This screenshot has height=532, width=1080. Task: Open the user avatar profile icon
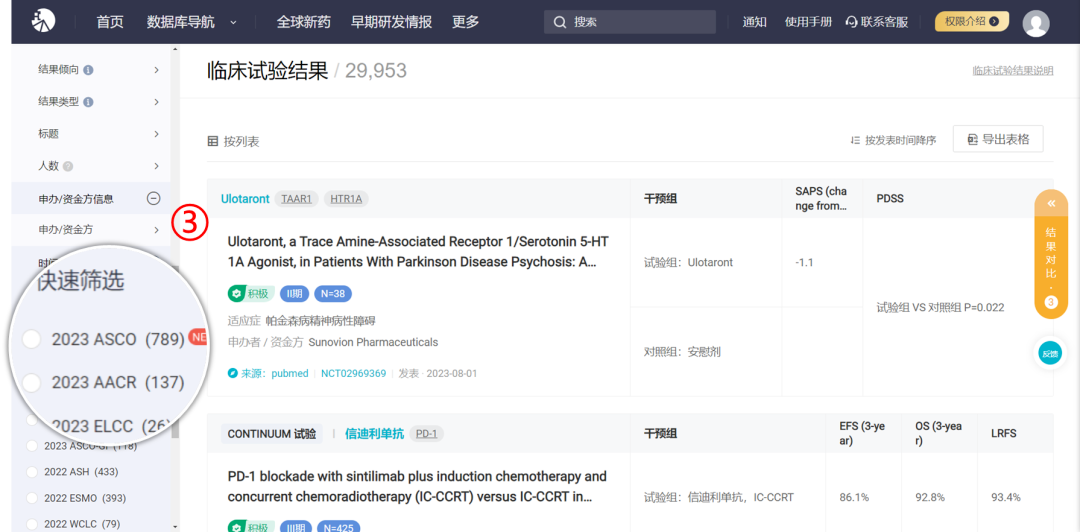pos(1036,23)
